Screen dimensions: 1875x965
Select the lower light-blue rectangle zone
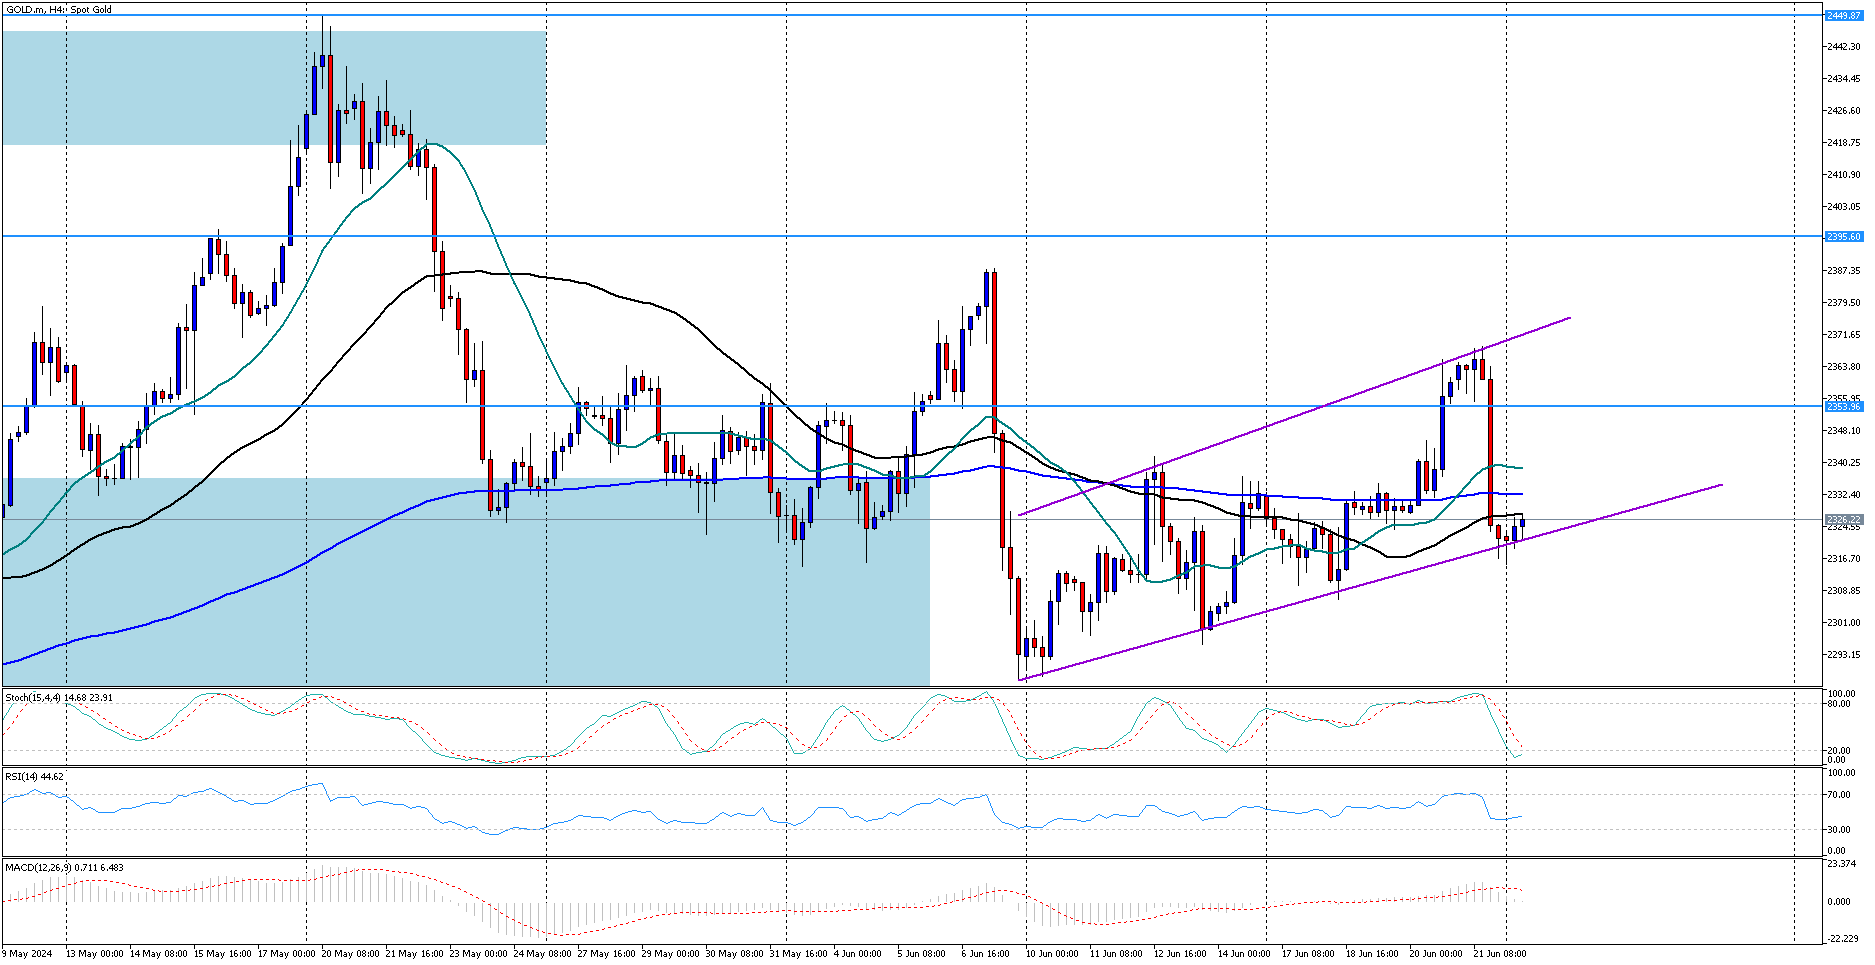(x=466, y=582)
